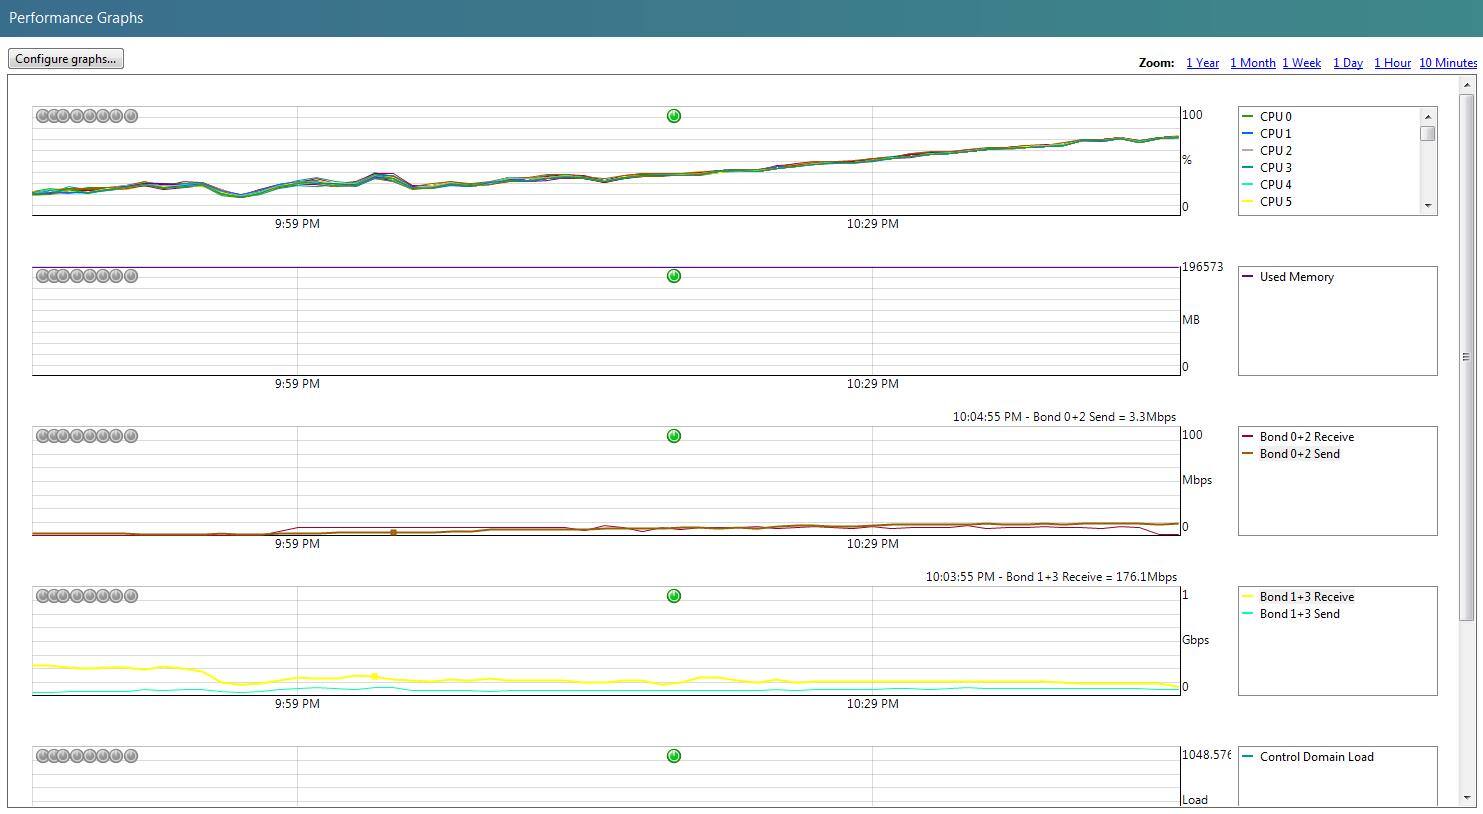Click green power event icon in CPU graph
The height and width of the screenshot is (814, 1483).
click(674, 116)
